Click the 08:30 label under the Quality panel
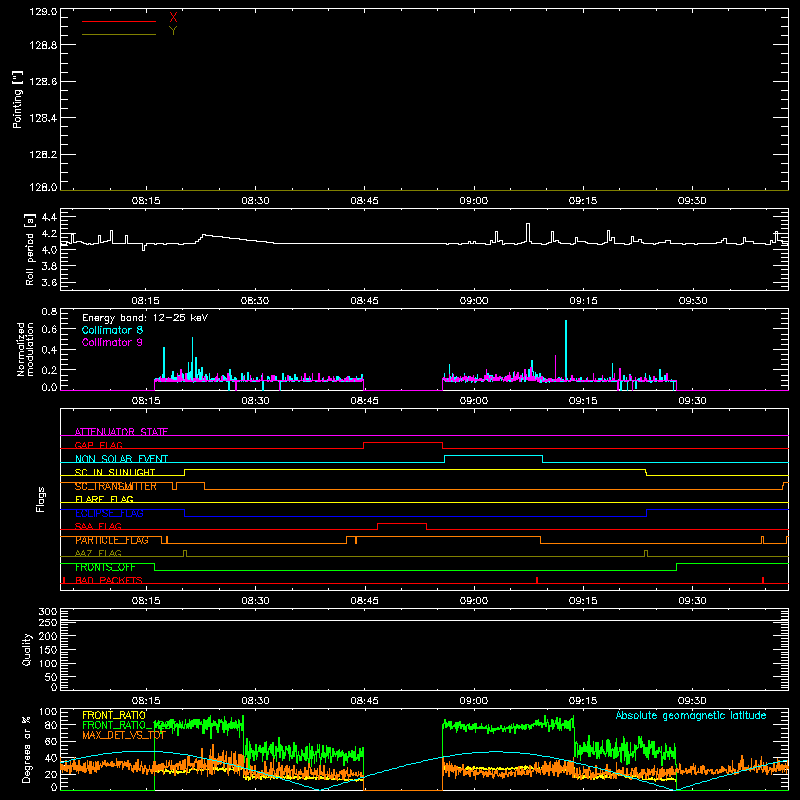Image resolution: width=800 pixels, height=800 pixels. click(x=255, y=701)
